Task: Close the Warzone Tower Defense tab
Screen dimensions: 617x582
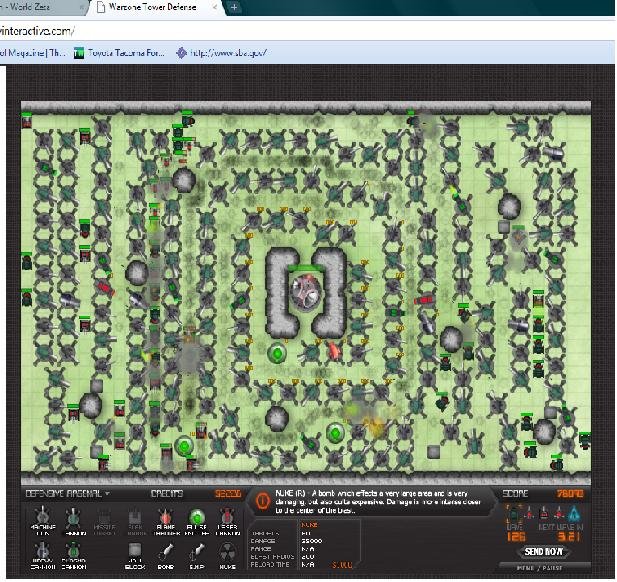Action: tap(215, 7)
